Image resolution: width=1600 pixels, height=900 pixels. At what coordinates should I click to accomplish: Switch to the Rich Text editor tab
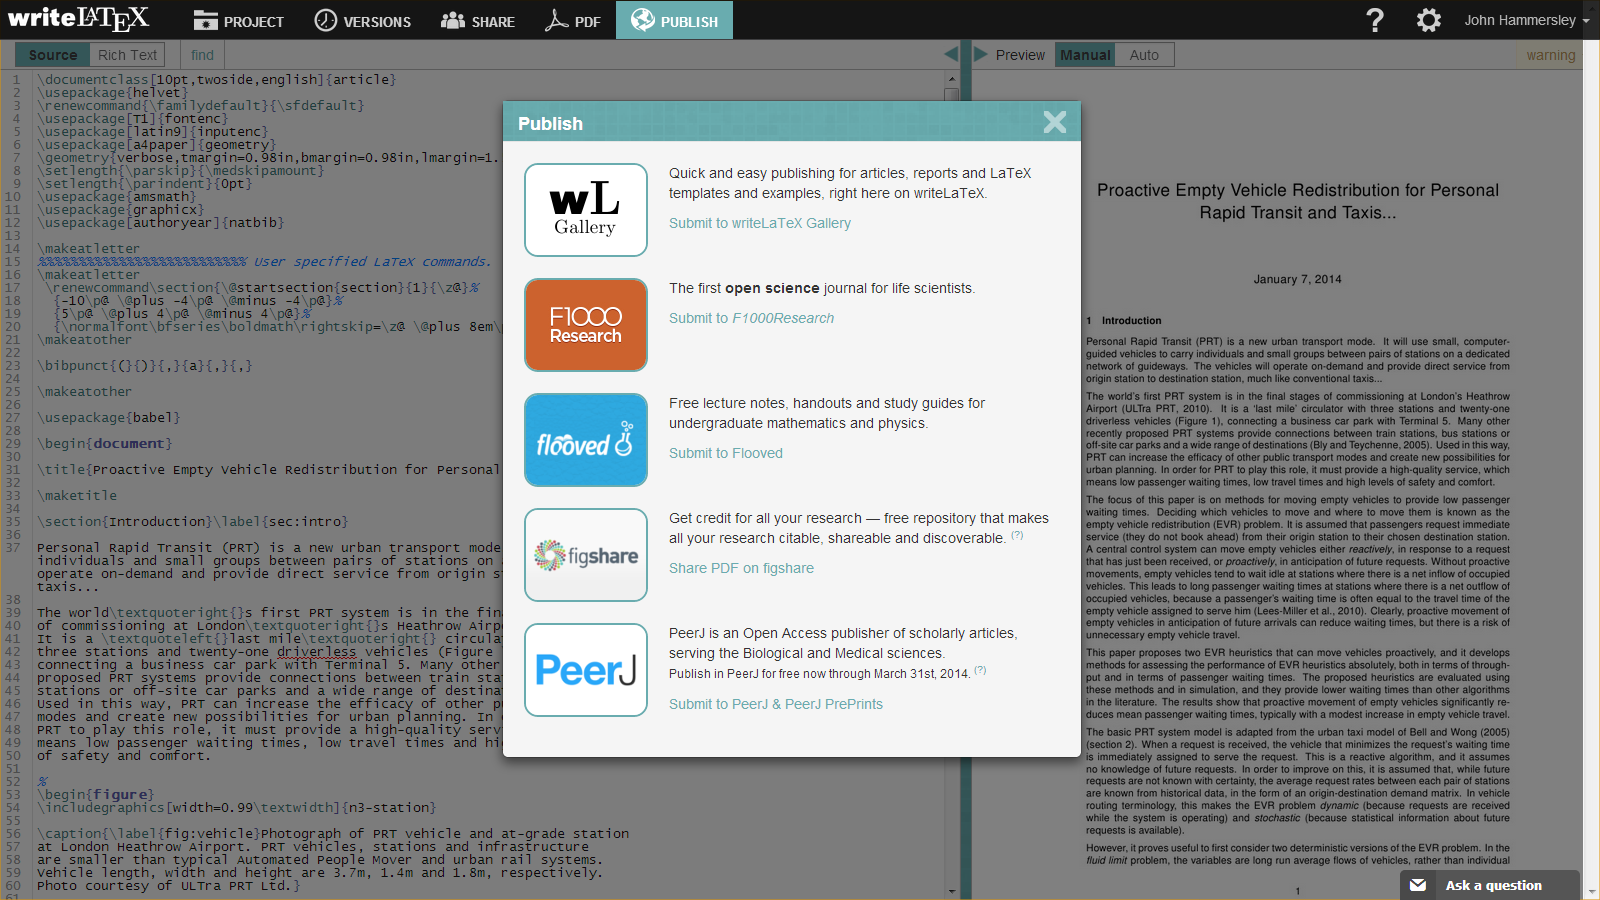pos(127,55)
